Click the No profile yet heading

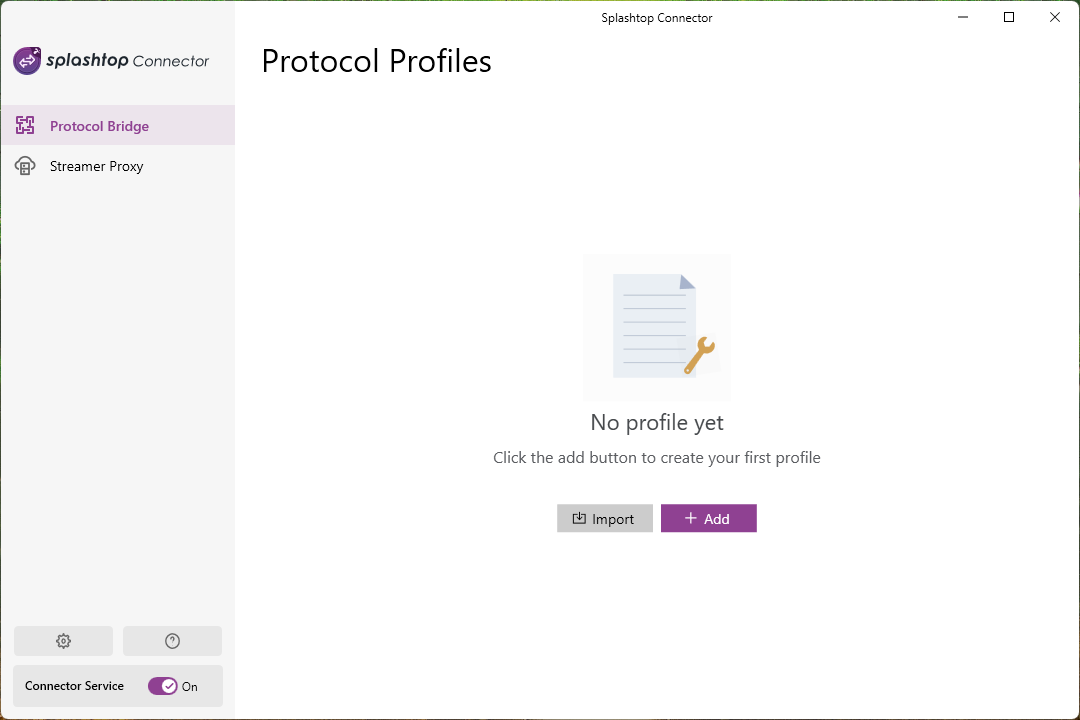pos(656,422)
